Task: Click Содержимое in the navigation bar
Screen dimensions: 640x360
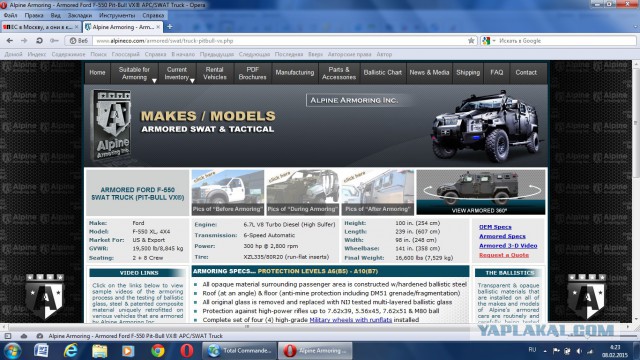Action: coord(68,54)
